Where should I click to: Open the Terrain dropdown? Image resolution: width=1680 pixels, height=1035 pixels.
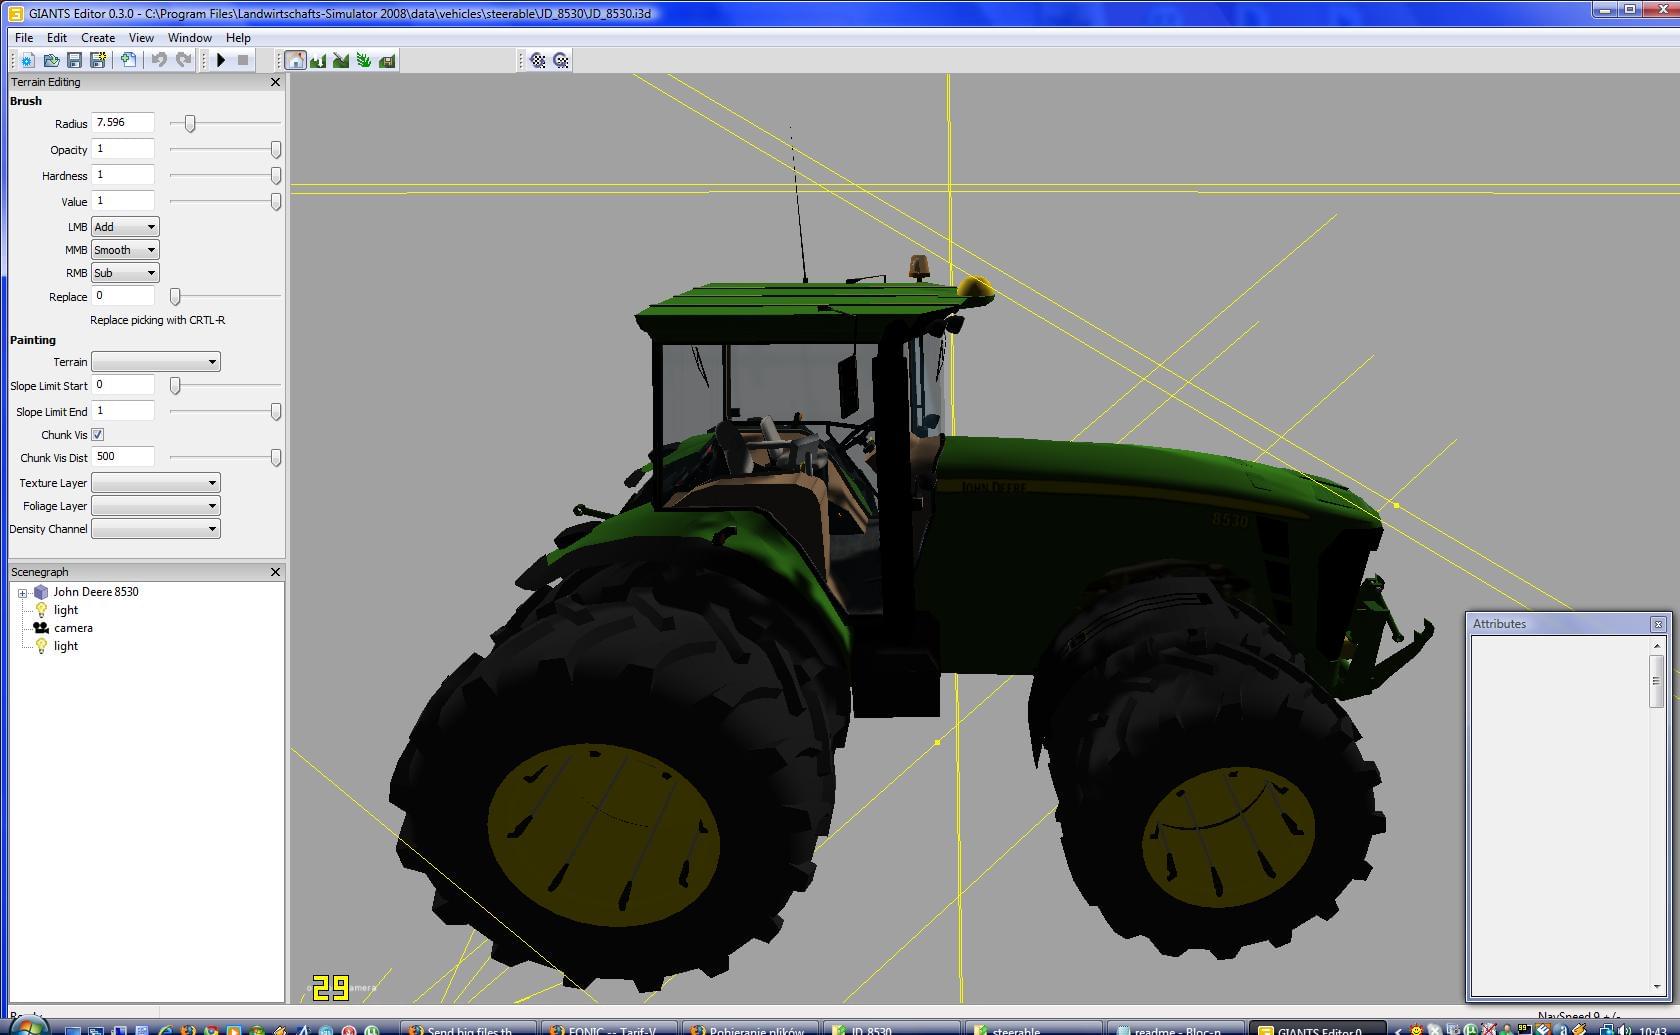point(156,362)
